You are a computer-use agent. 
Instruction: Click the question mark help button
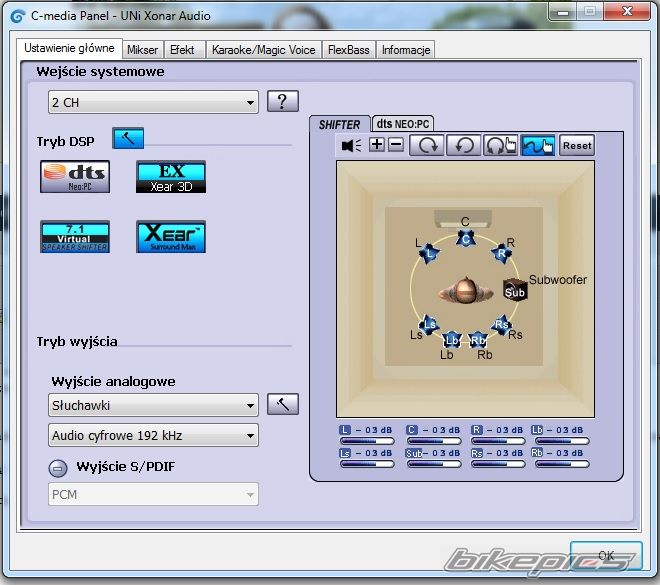click(x=284, y=101)
